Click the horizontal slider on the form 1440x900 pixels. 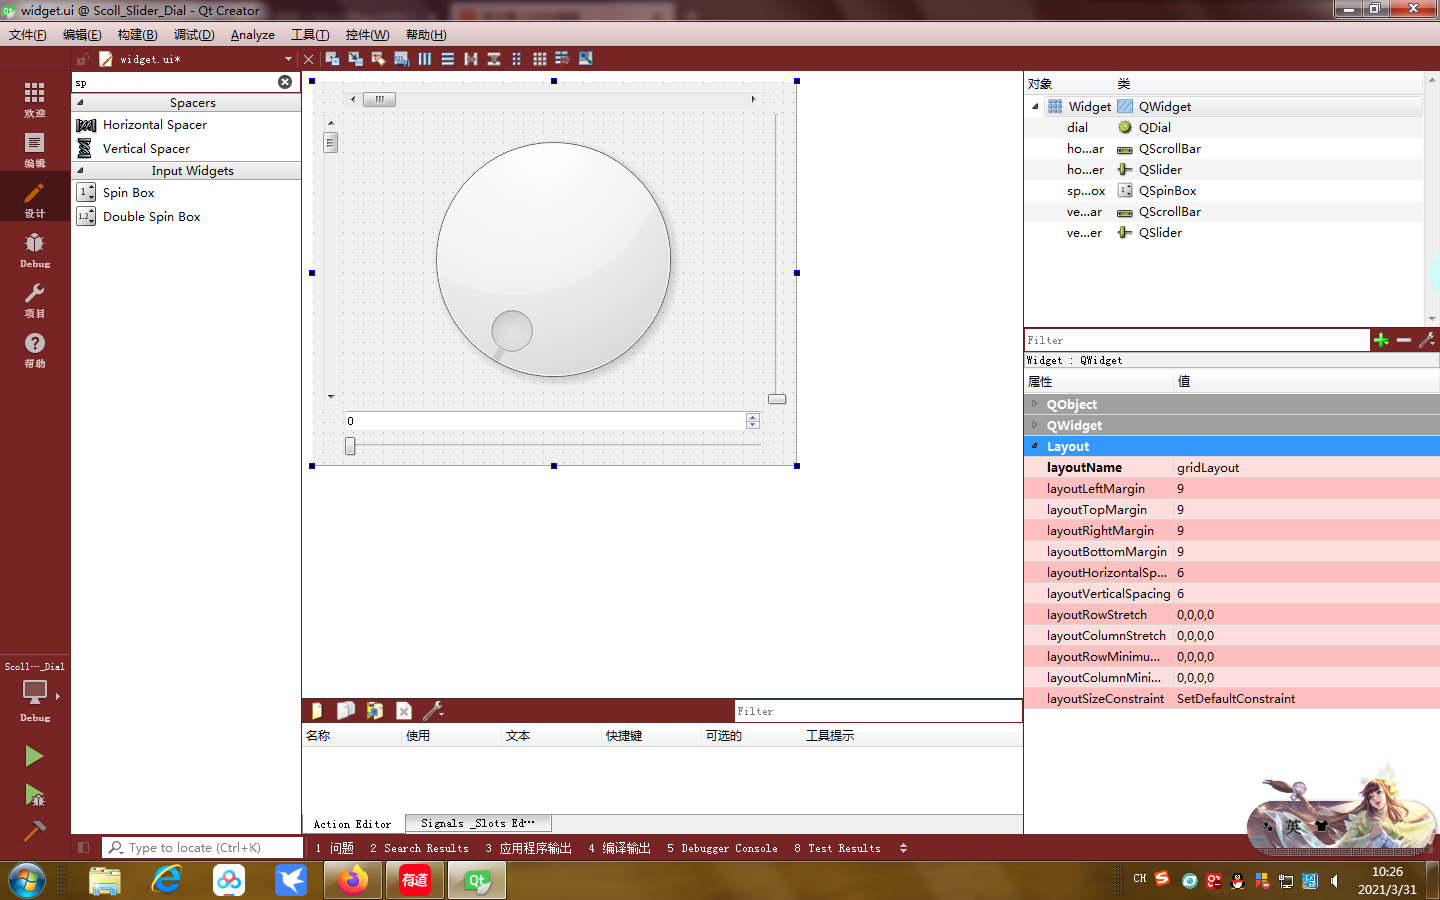point(552,446)
